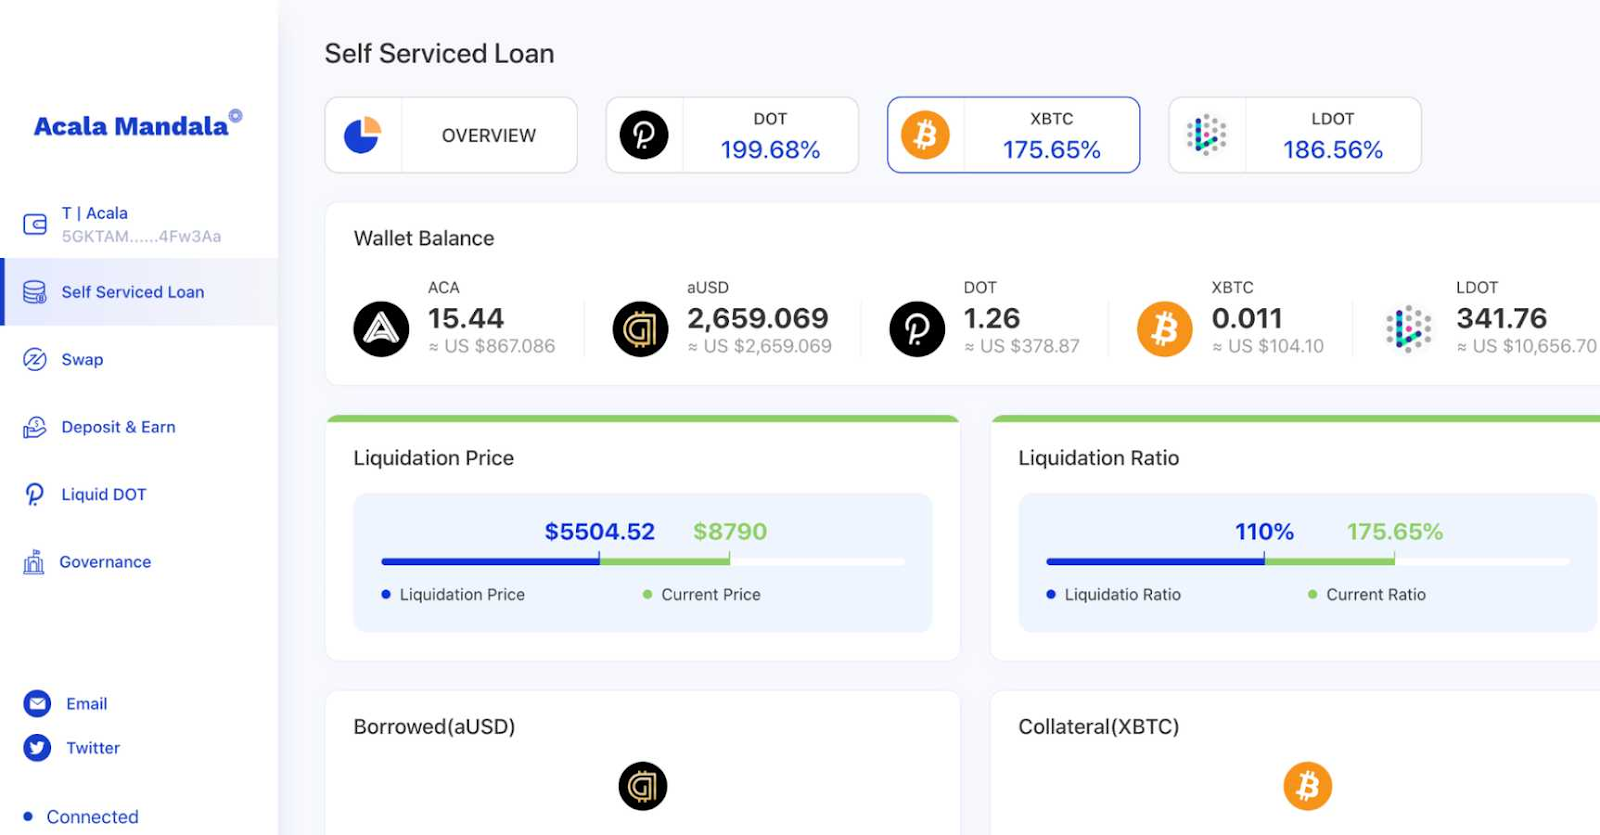This screenshot has width=1600, height=835.
Task: Open Deposit & Earn page
Action: click(x=118, y=427)
